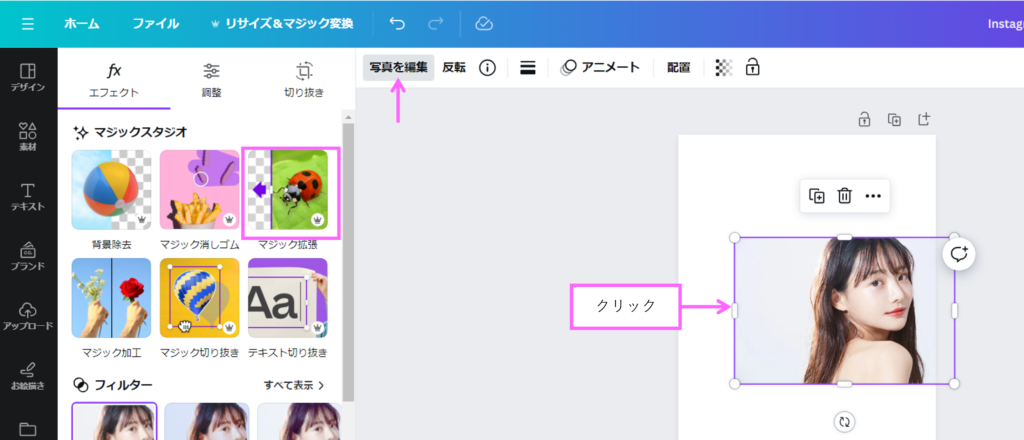Switch to the 切り抜き tab
This screenshot has height=440, width=1024.
tap(304, 79)
